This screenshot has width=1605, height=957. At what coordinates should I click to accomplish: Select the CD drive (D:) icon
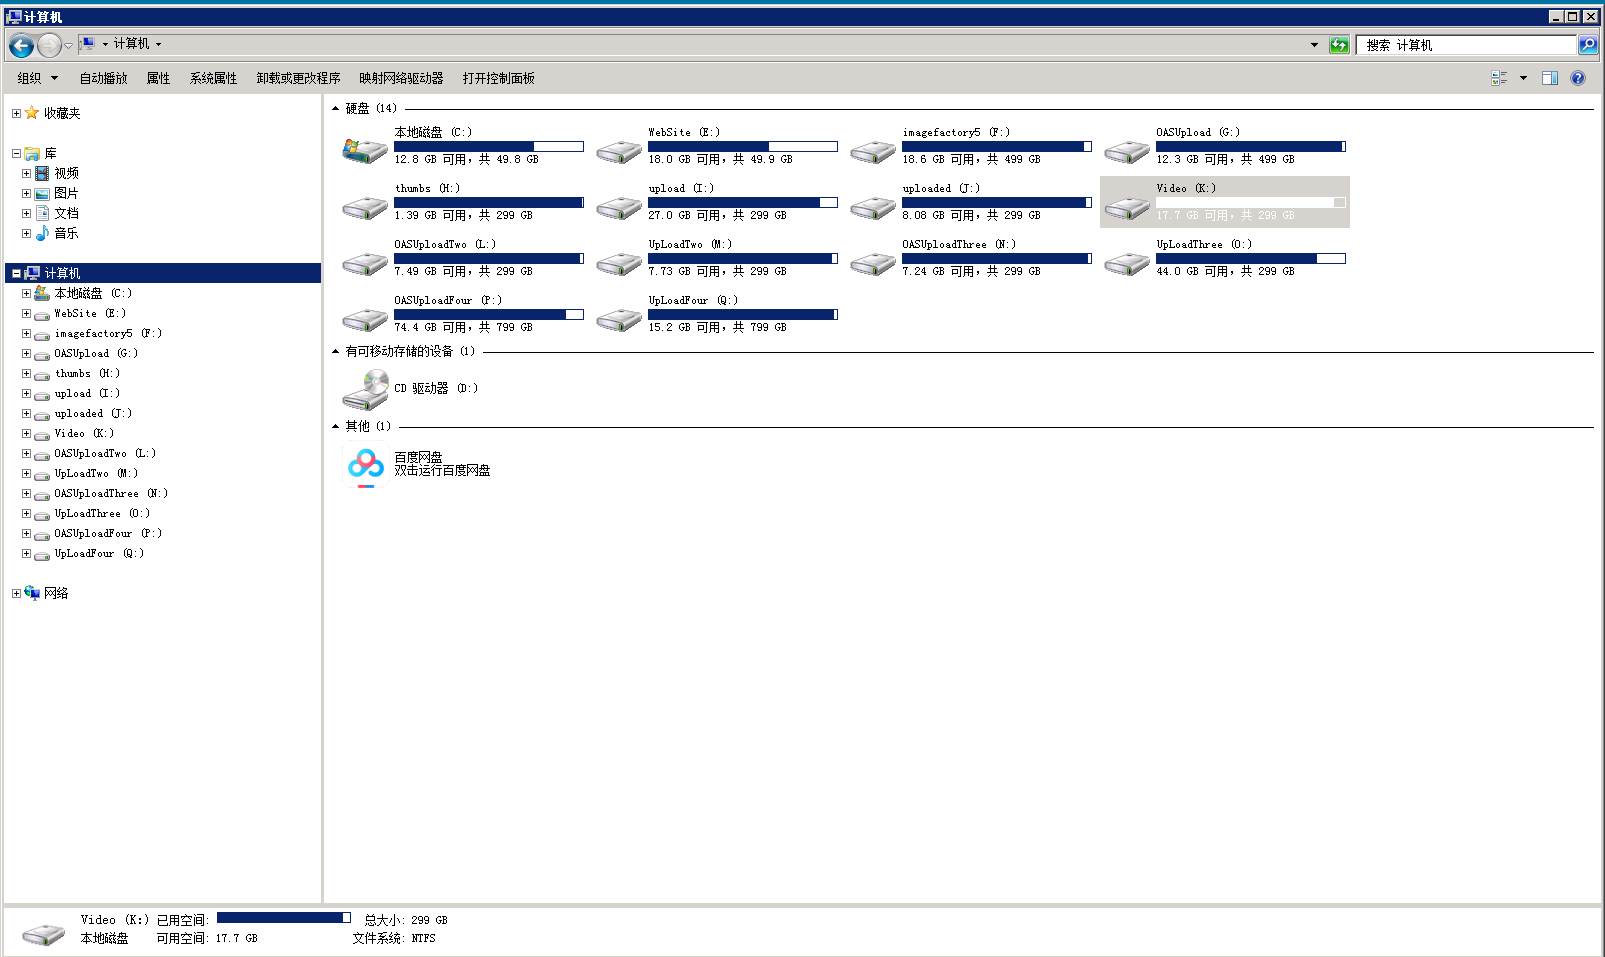(365, 389)
